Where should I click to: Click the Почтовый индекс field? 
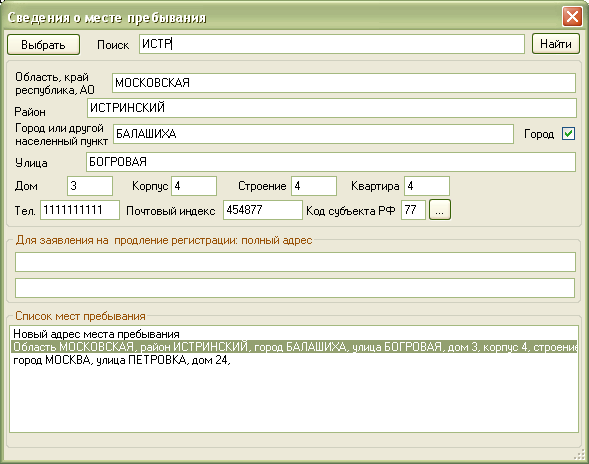(x=263, y=210)
